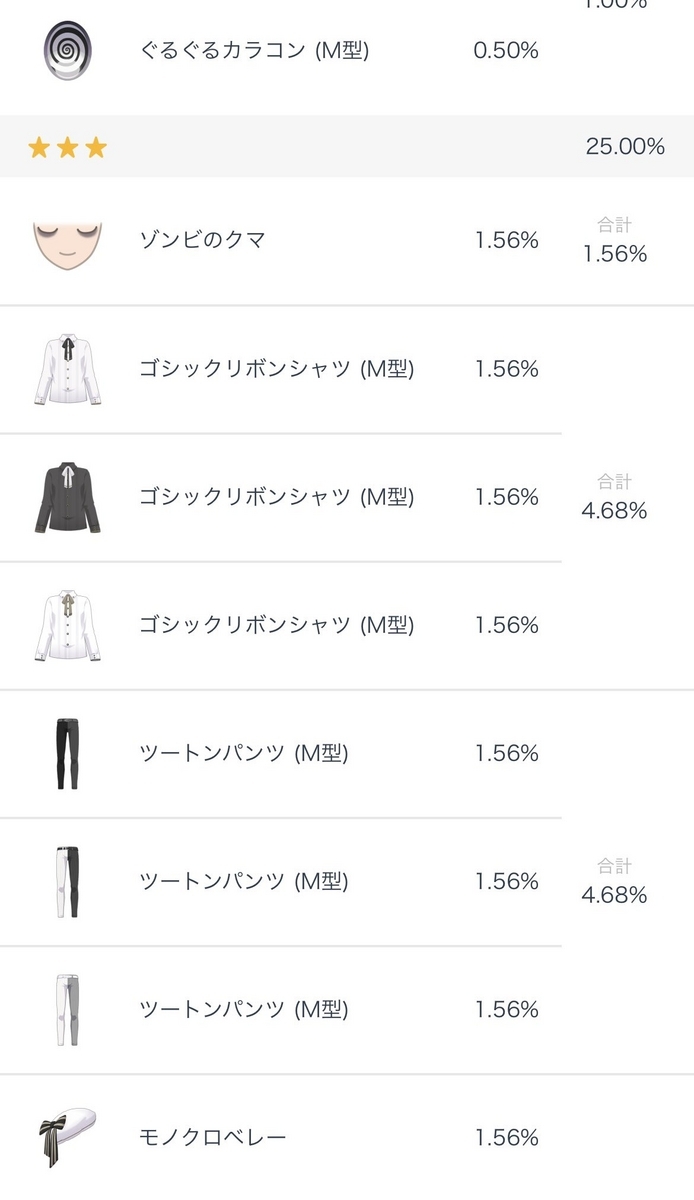Pick the white shirt with gold ribbon
The width and height of the screenshot is (694, 1200).
click(x=67, y=625)
